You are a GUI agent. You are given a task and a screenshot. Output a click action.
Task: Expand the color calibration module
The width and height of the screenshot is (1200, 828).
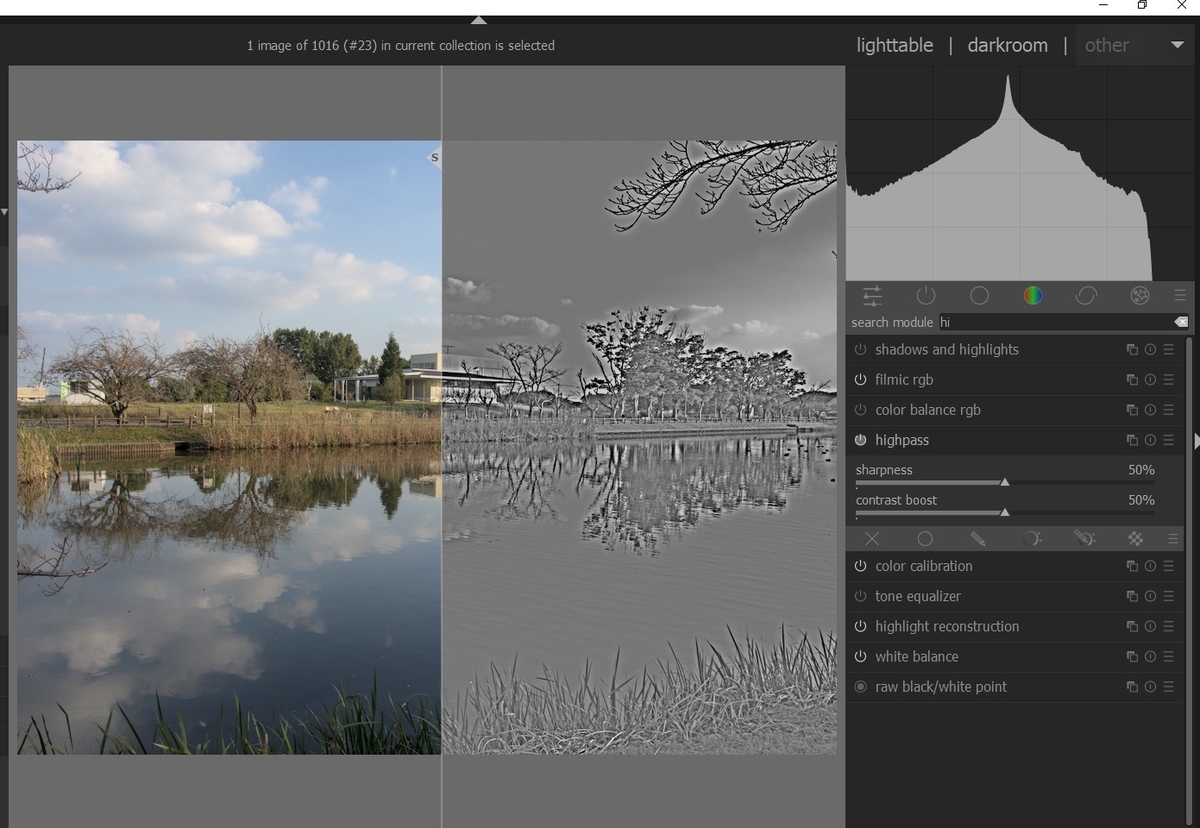coord(924,566)
